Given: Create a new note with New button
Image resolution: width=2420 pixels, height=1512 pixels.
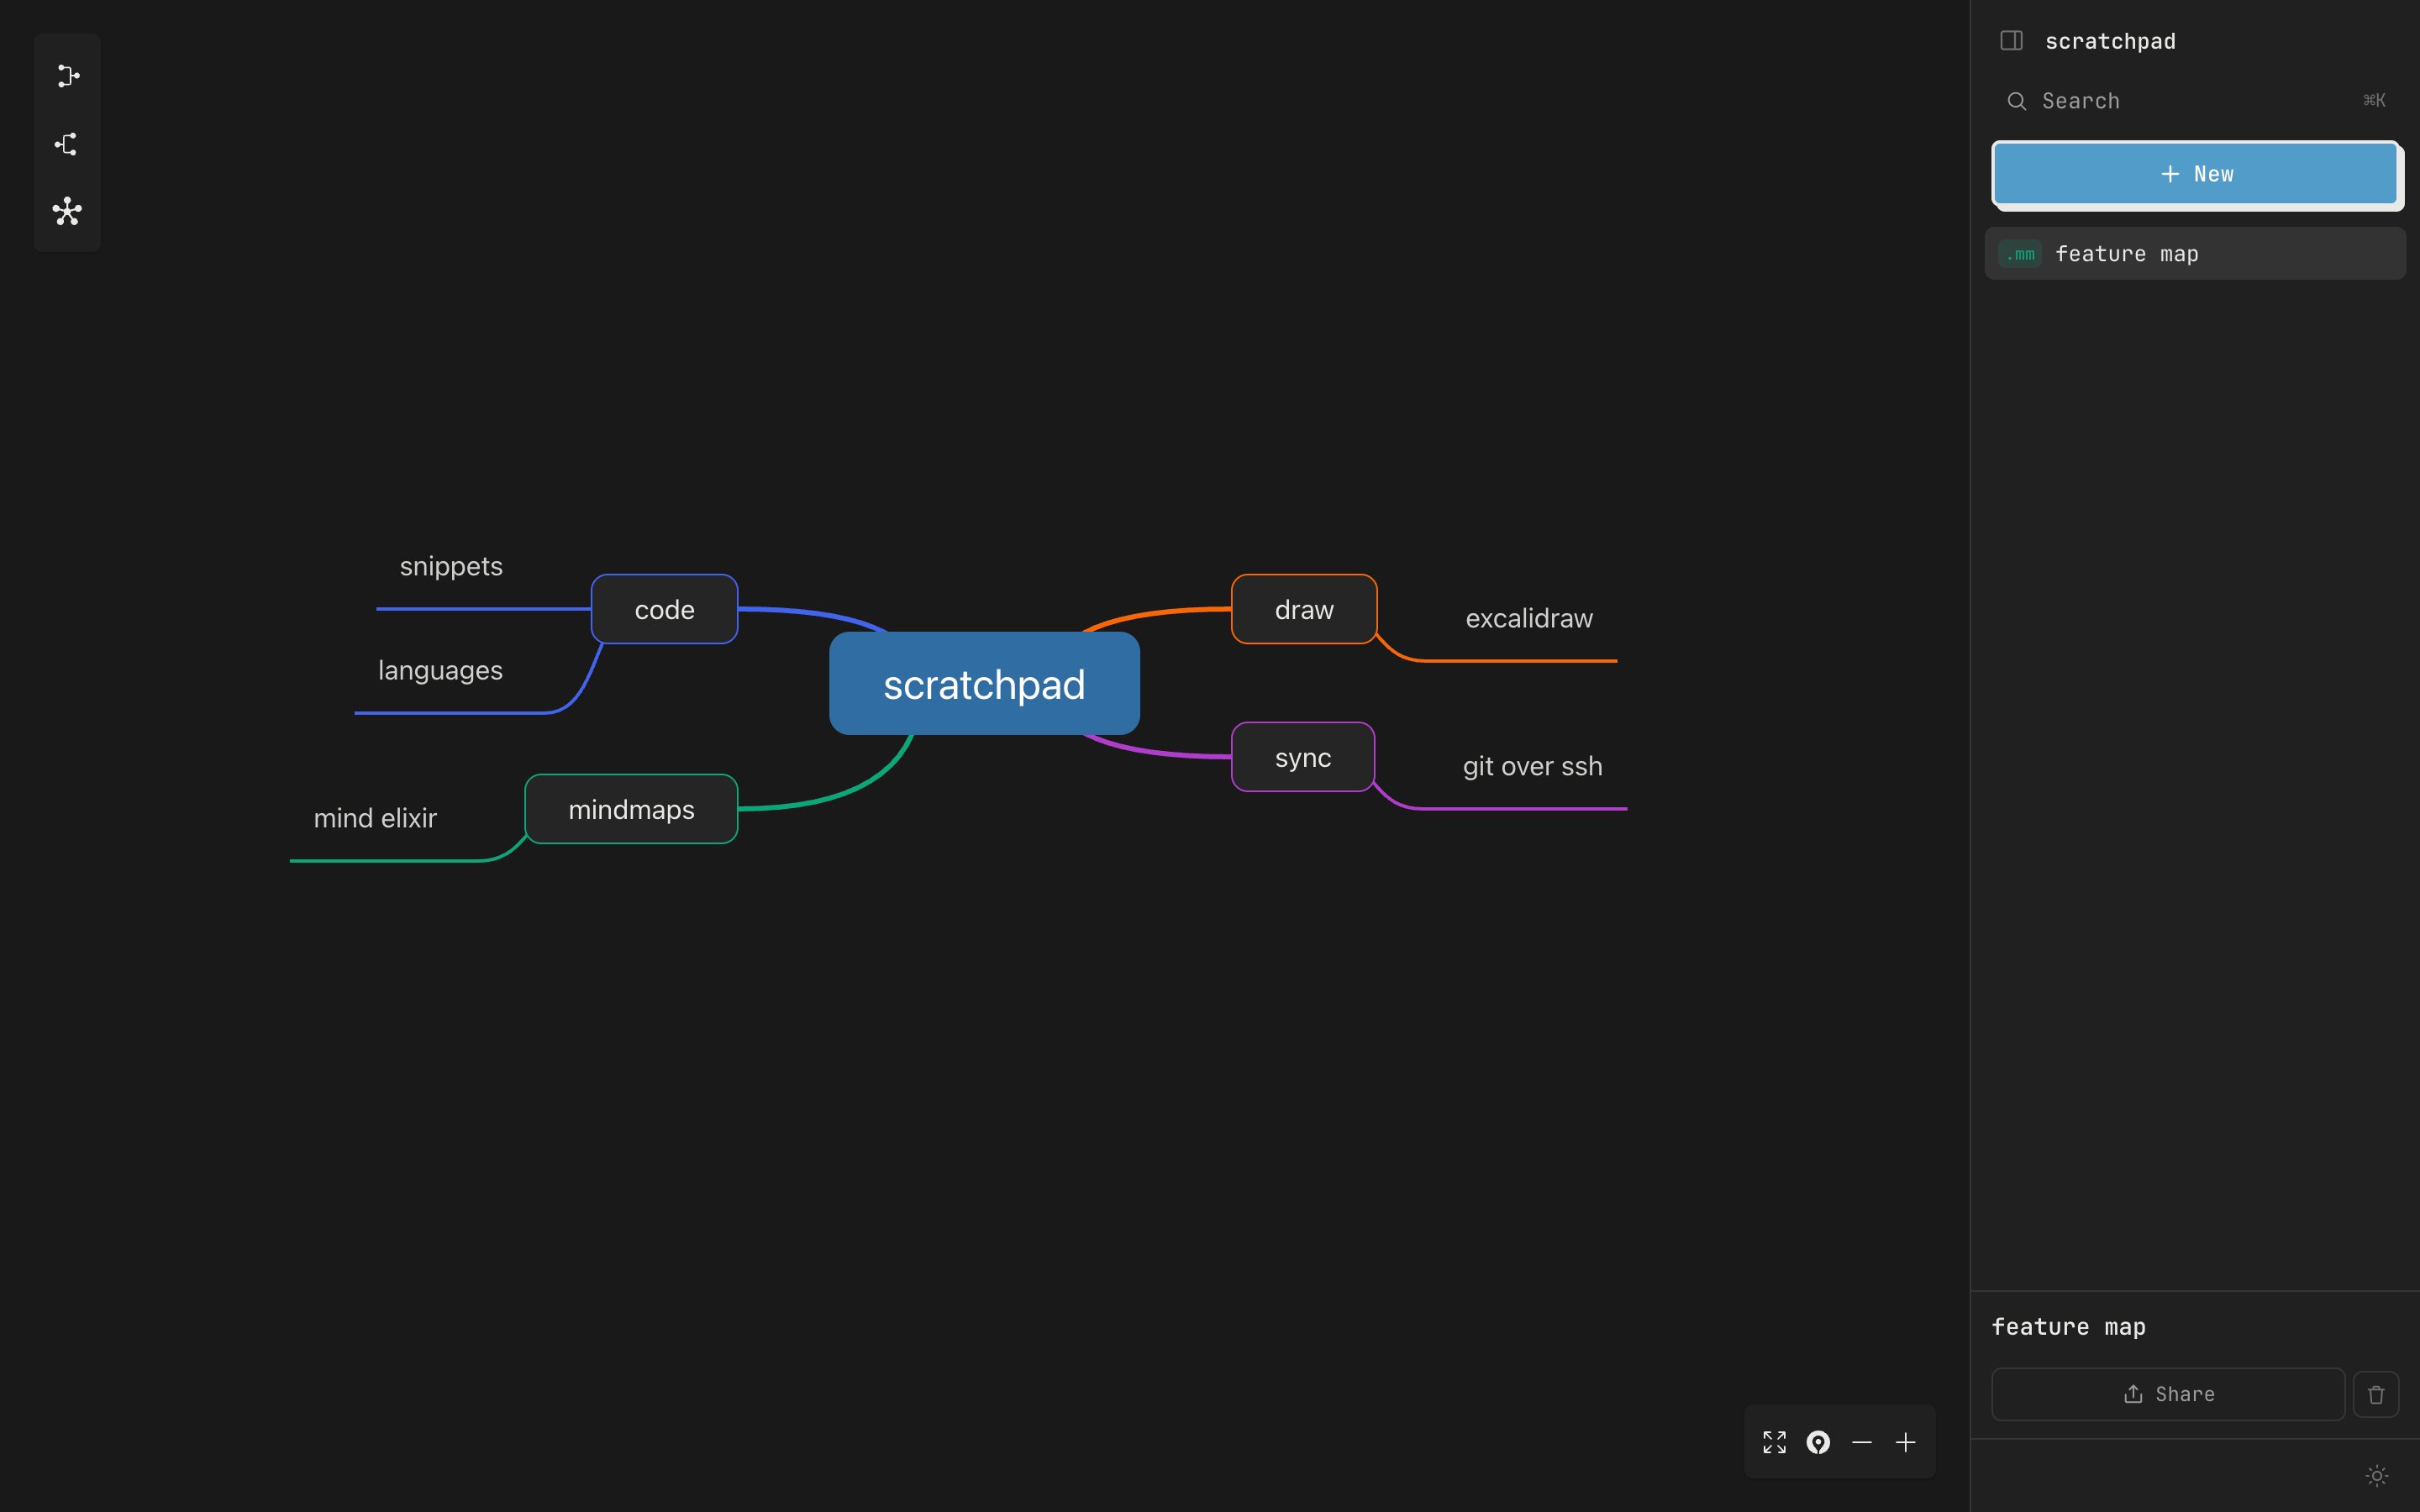Looking at the screenshot, I should [x=2195, y=174].
